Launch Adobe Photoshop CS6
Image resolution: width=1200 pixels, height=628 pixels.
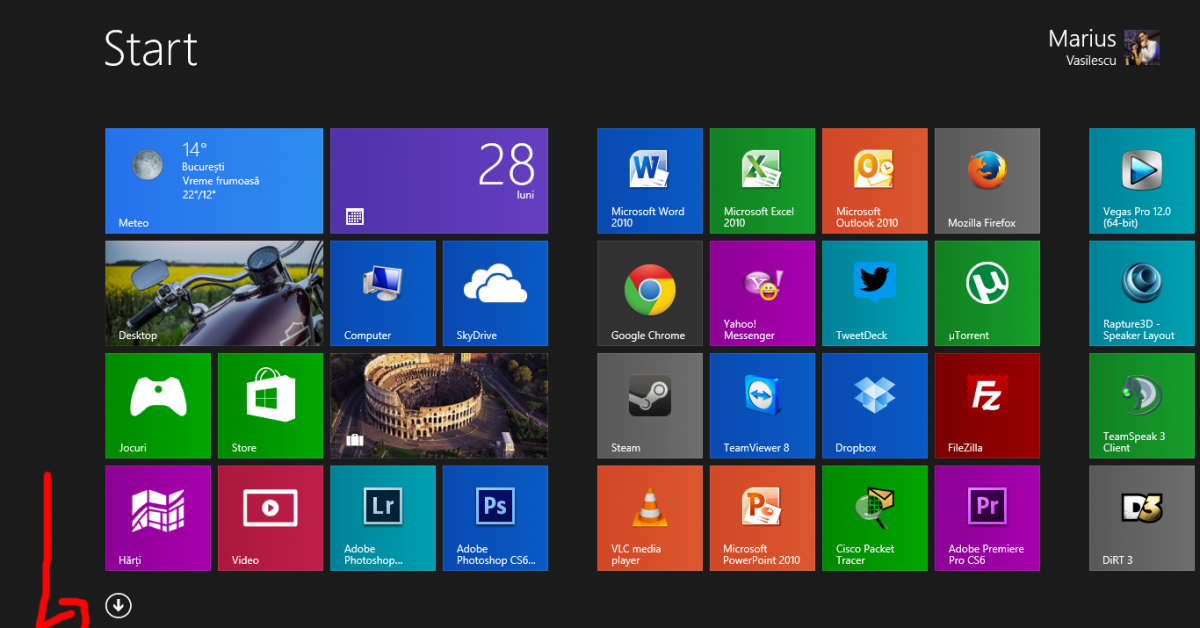[495, 518]
